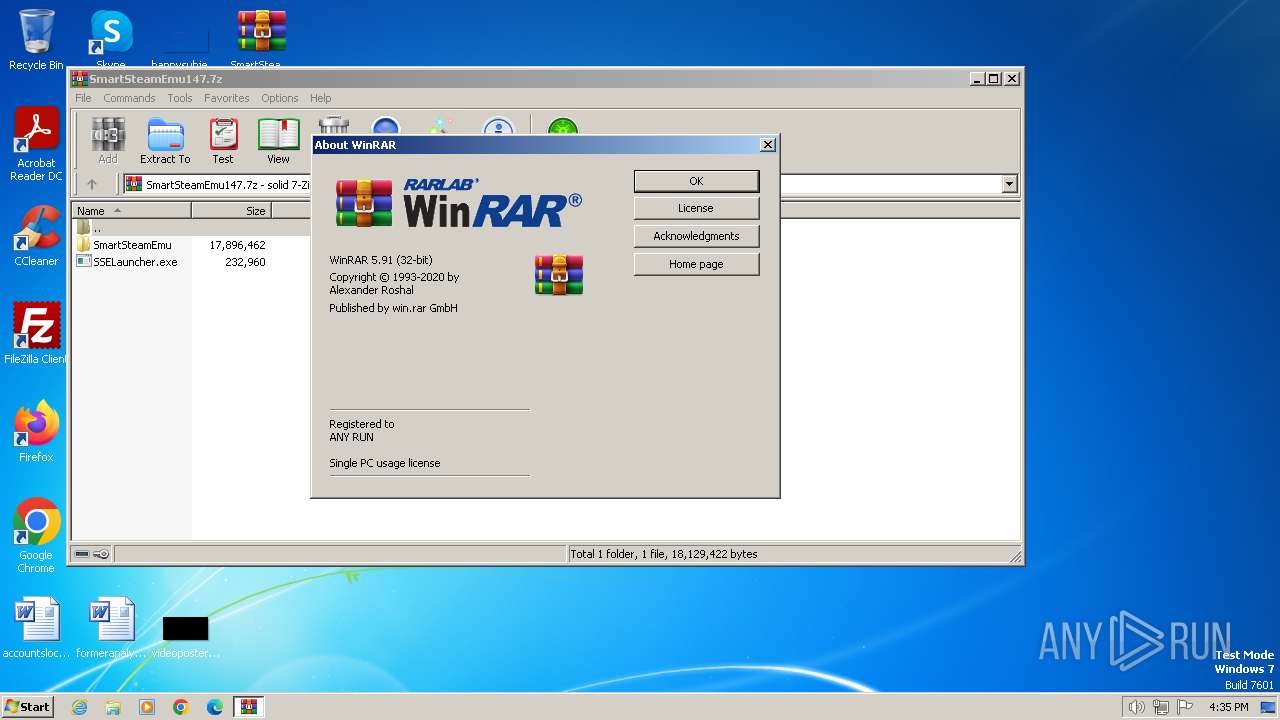
Task: Open the Help menu
Action: [320, 98]
